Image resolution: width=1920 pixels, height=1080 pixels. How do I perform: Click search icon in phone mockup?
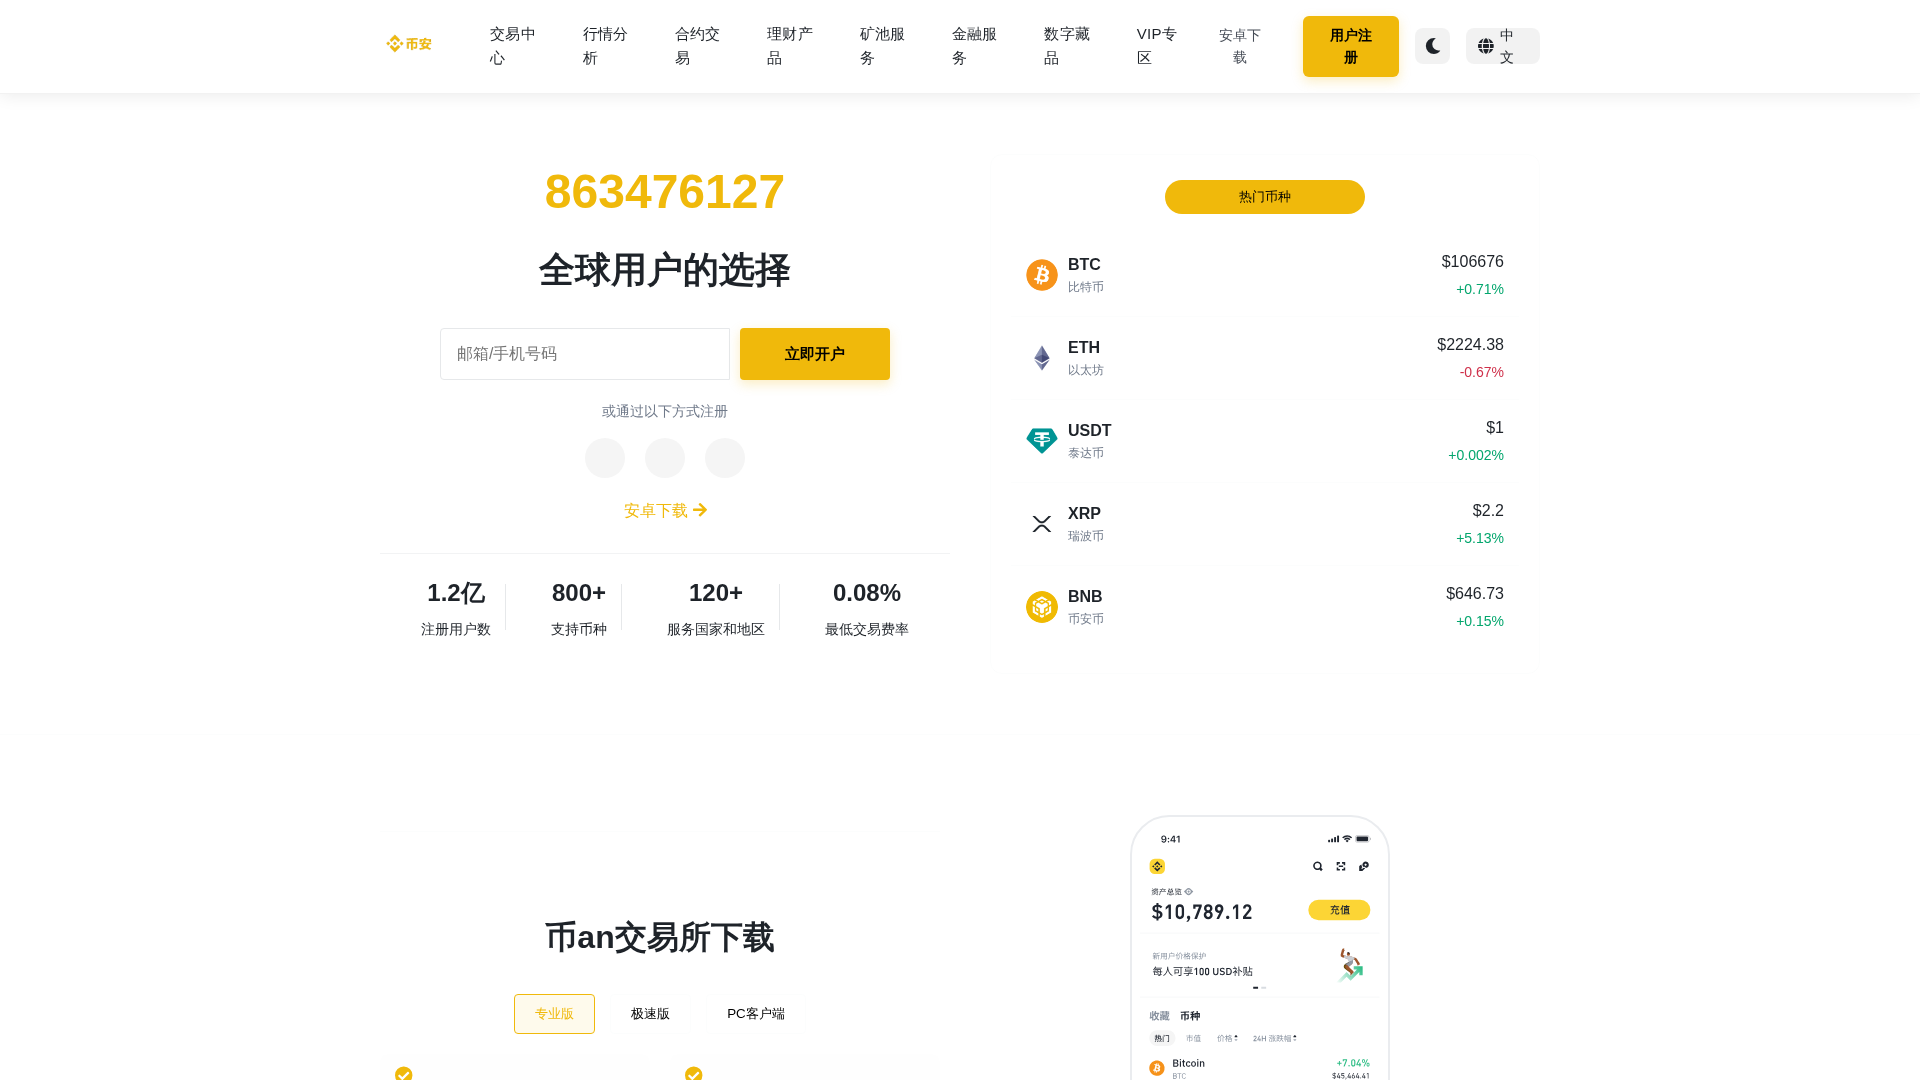click(1318, 866)
